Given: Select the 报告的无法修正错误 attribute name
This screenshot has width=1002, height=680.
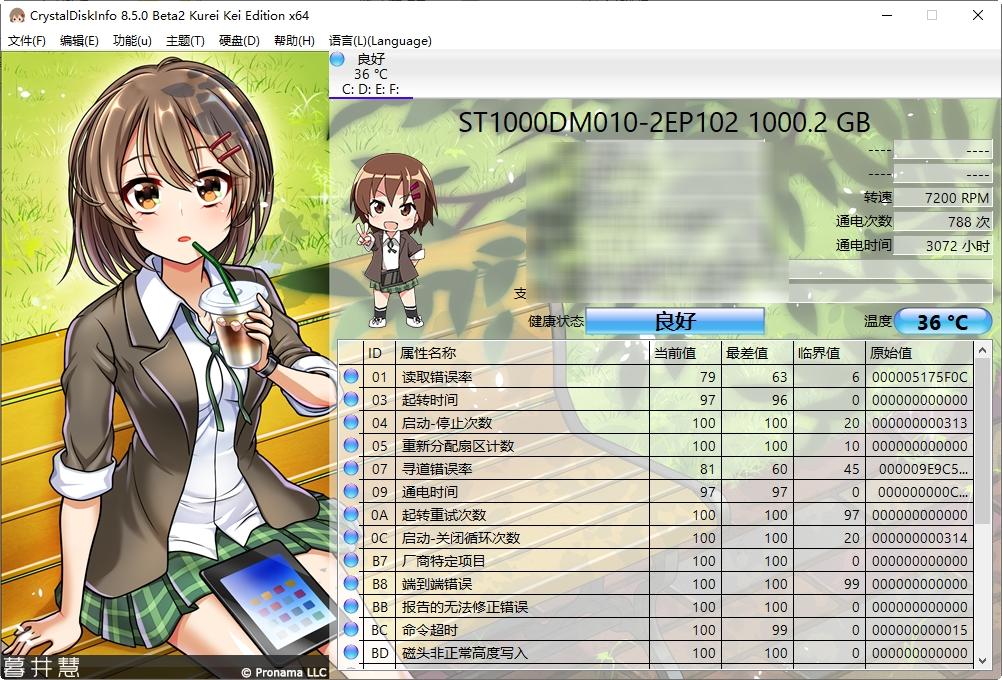Looking at the screenshot, I should pos(465,607).
